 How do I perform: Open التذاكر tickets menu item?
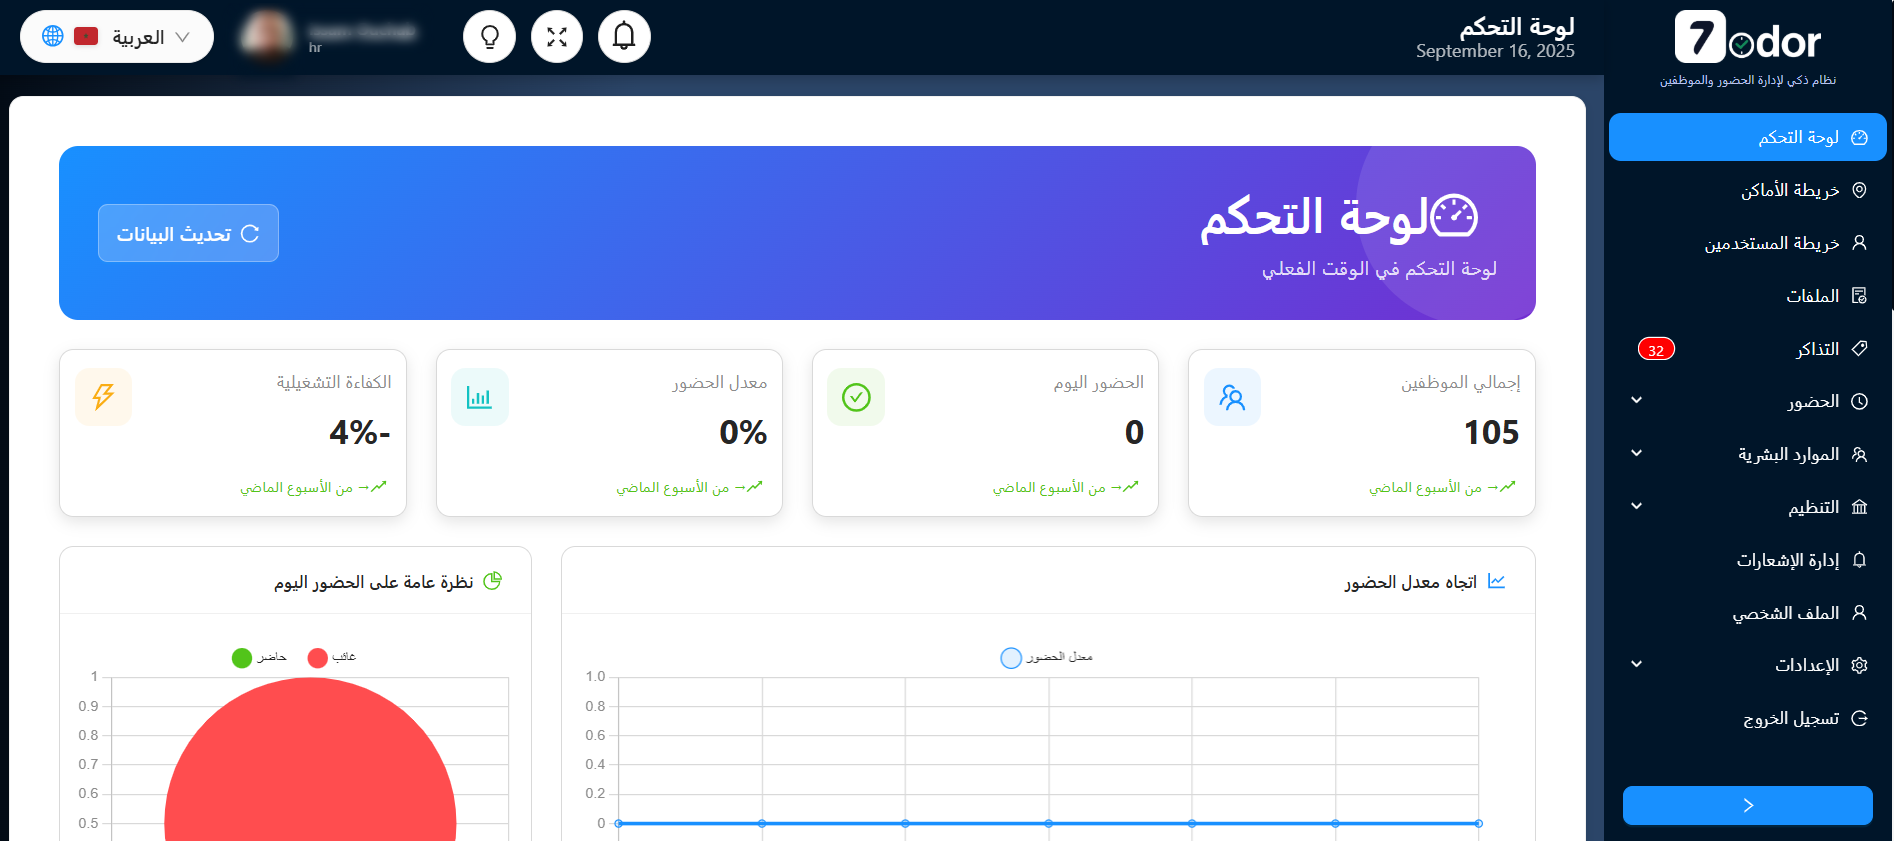(1816, 349)
